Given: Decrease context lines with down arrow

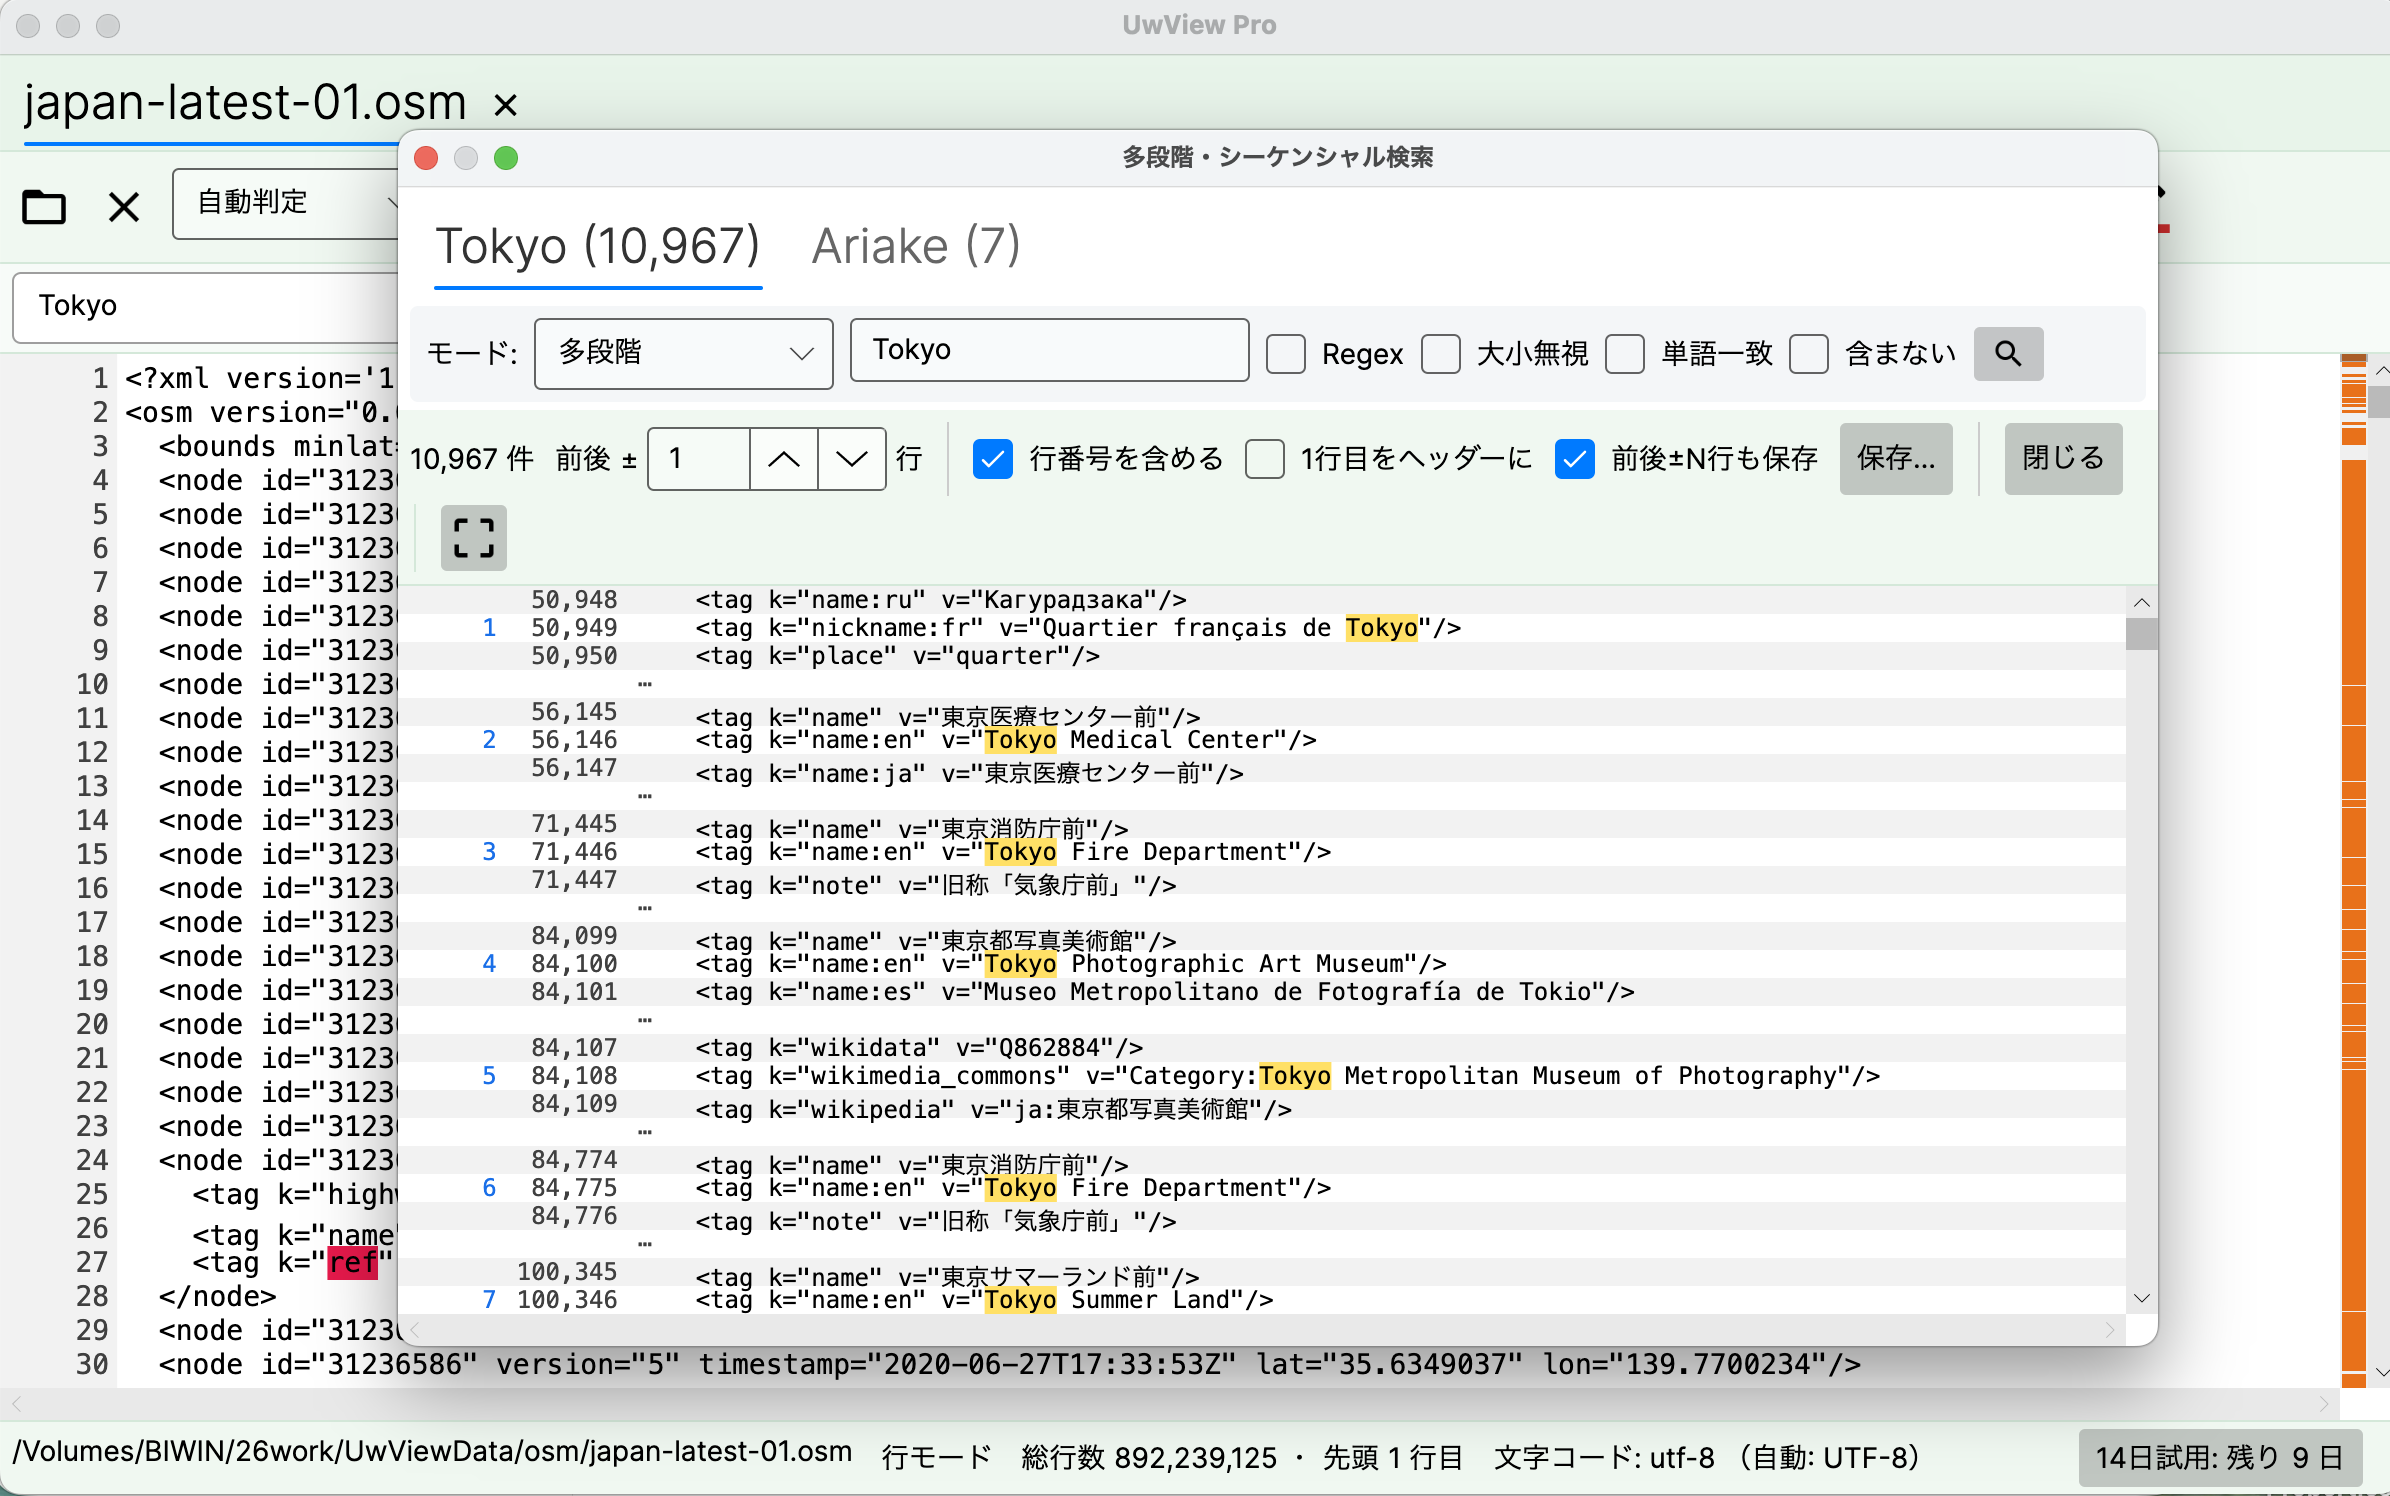Looking at the screenshot, I should click(852, 459).
